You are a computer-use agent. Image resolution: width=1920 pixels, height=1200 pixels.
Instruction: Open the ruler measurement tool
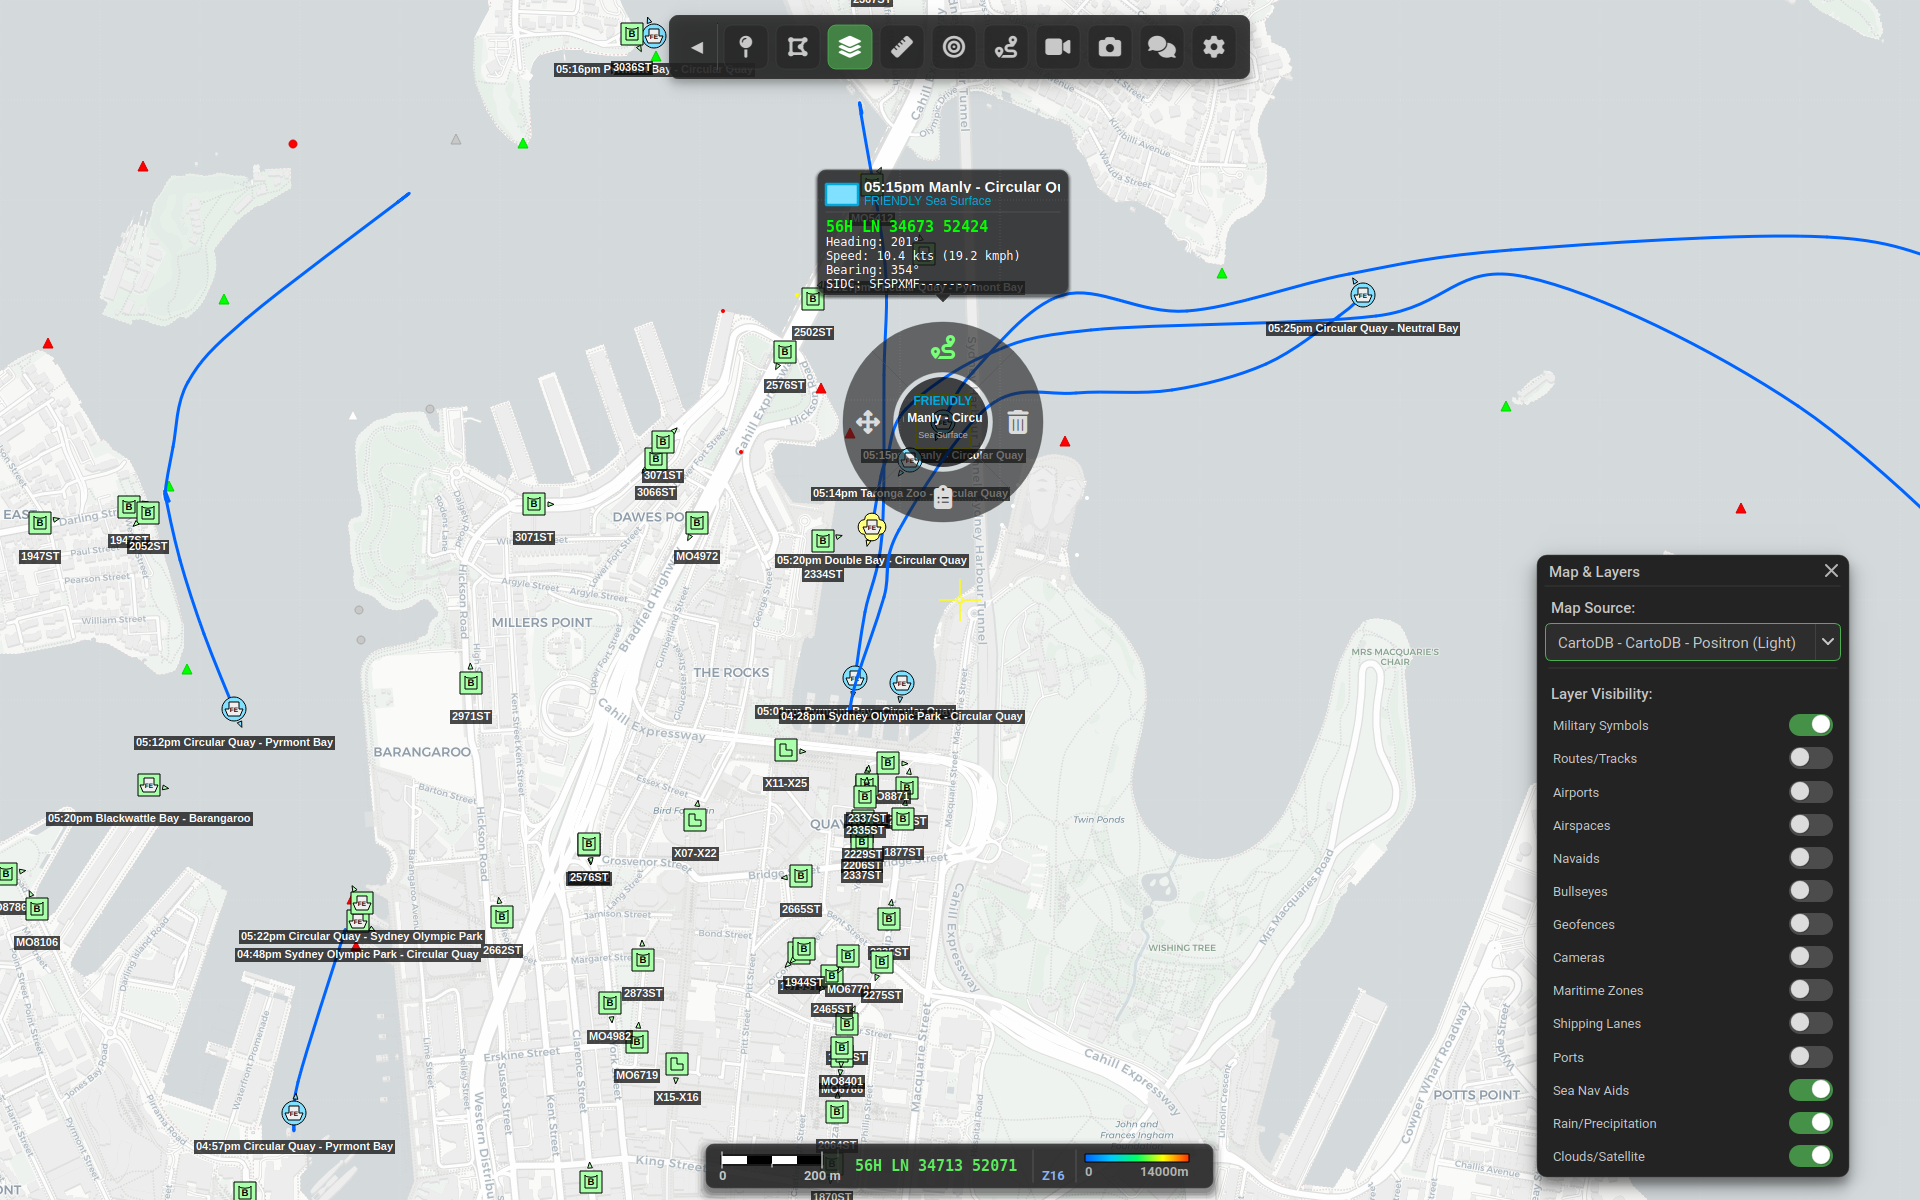coord(901,47)
